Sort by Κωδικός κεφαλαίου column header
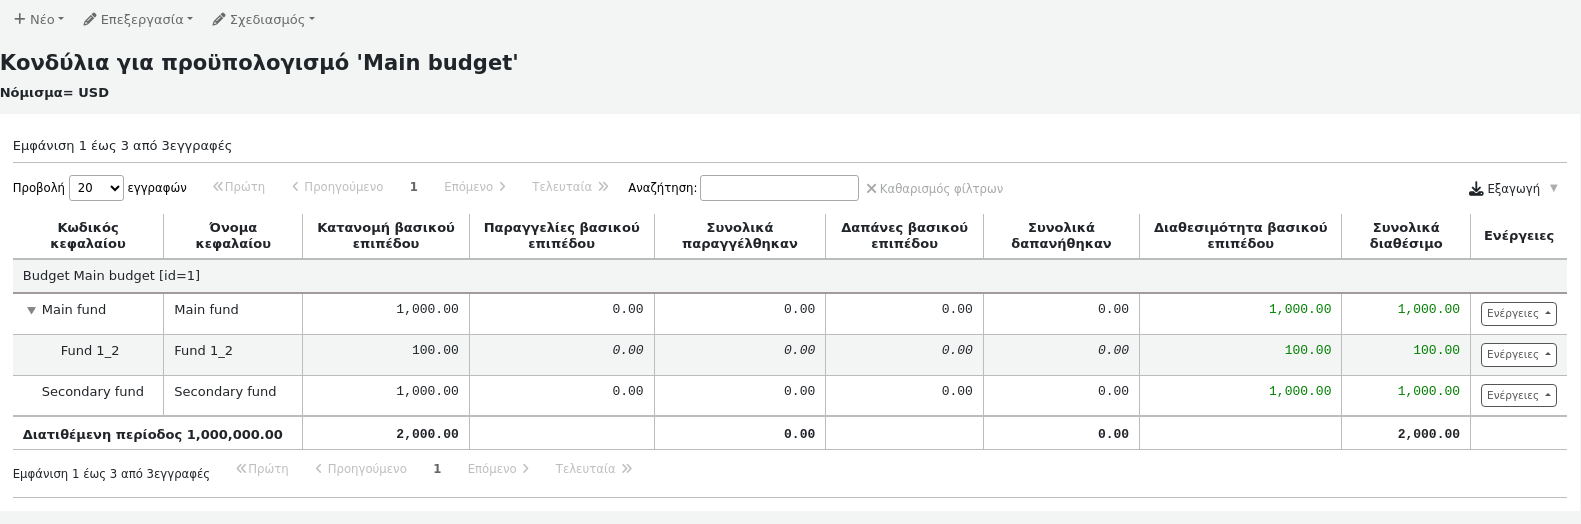 click(x=88, y=235)
